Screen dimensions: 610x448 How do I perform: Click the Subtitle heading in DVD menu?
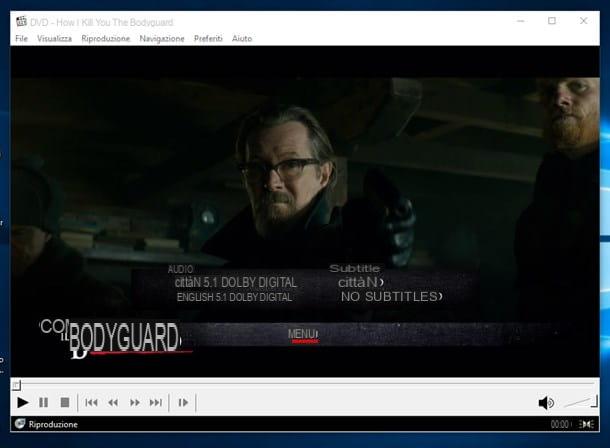click(354, 268)
